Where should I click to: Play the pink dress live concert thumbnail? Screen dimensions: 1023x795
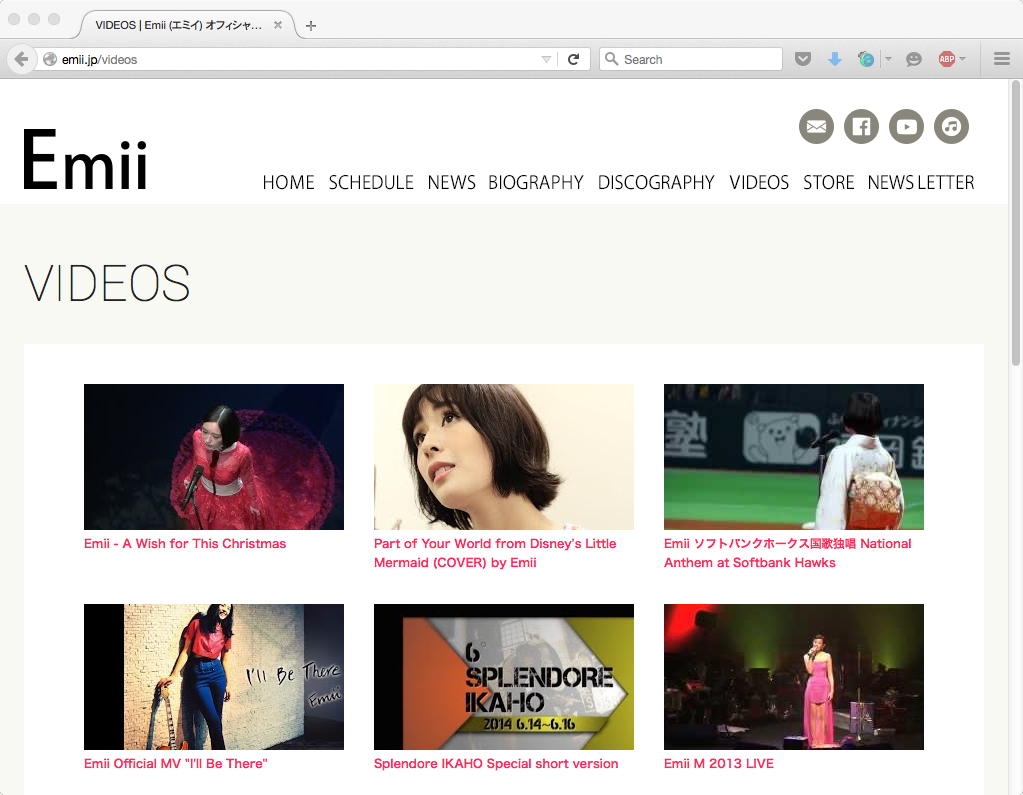(x=793, y=677)
